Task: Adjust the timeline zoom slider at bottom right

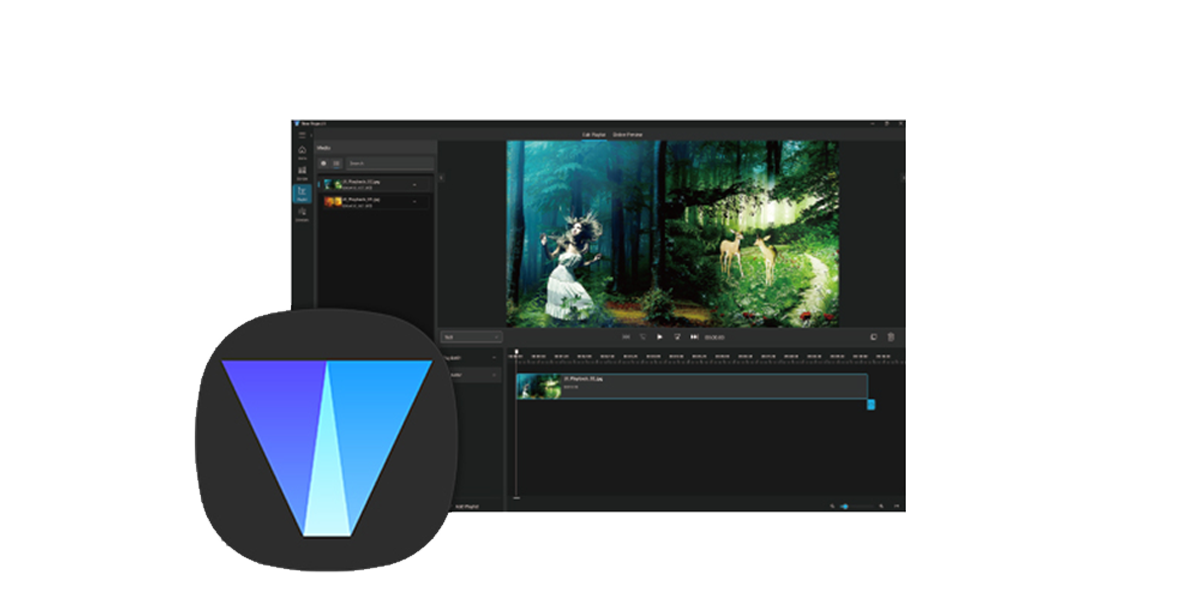Action: pyautogui.click(x=846, y=504)
